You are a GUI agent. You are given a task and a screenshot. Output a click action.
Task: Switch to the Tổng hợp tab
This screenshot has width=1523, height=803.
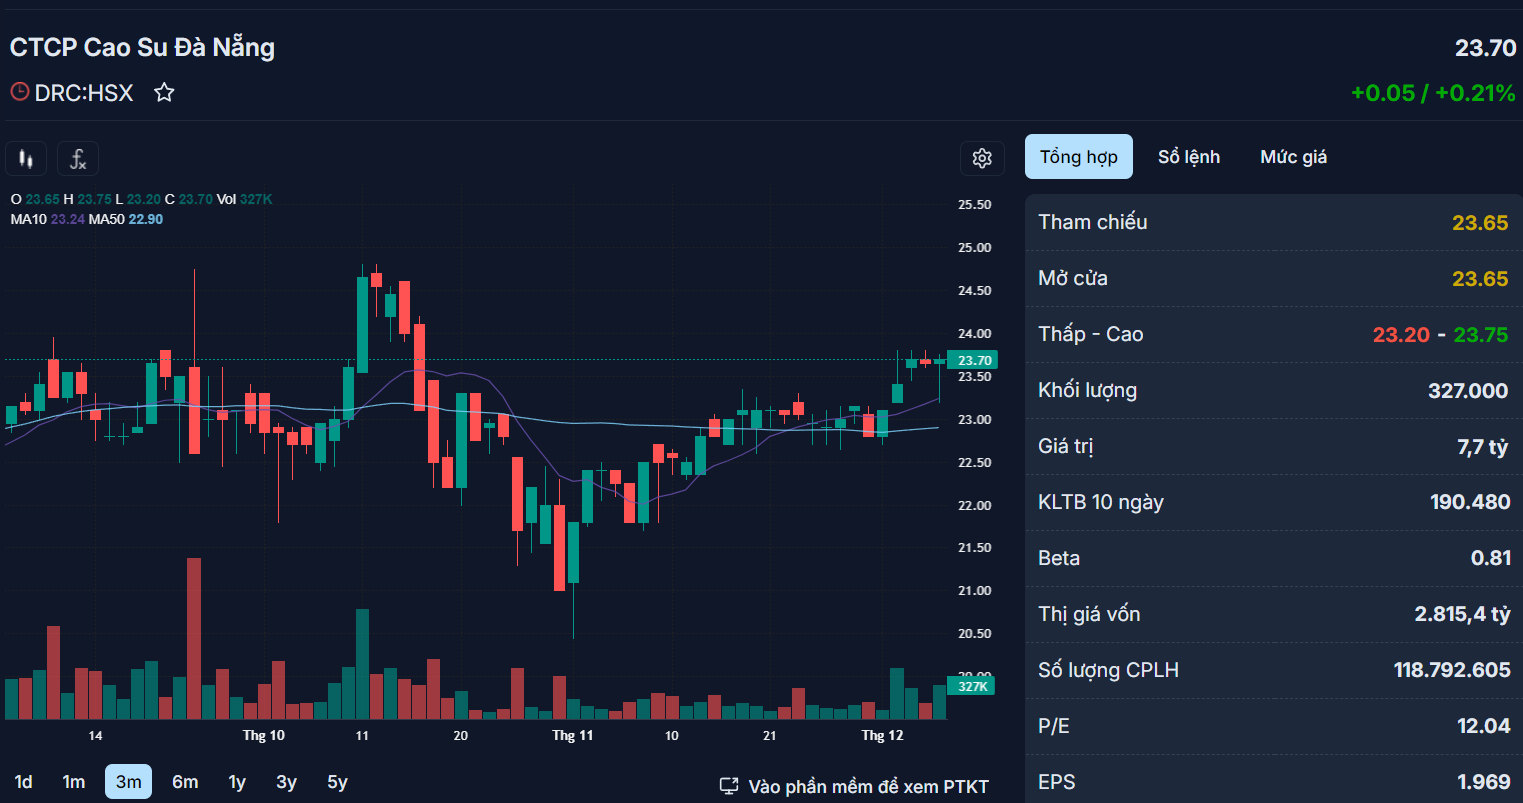1079,157
